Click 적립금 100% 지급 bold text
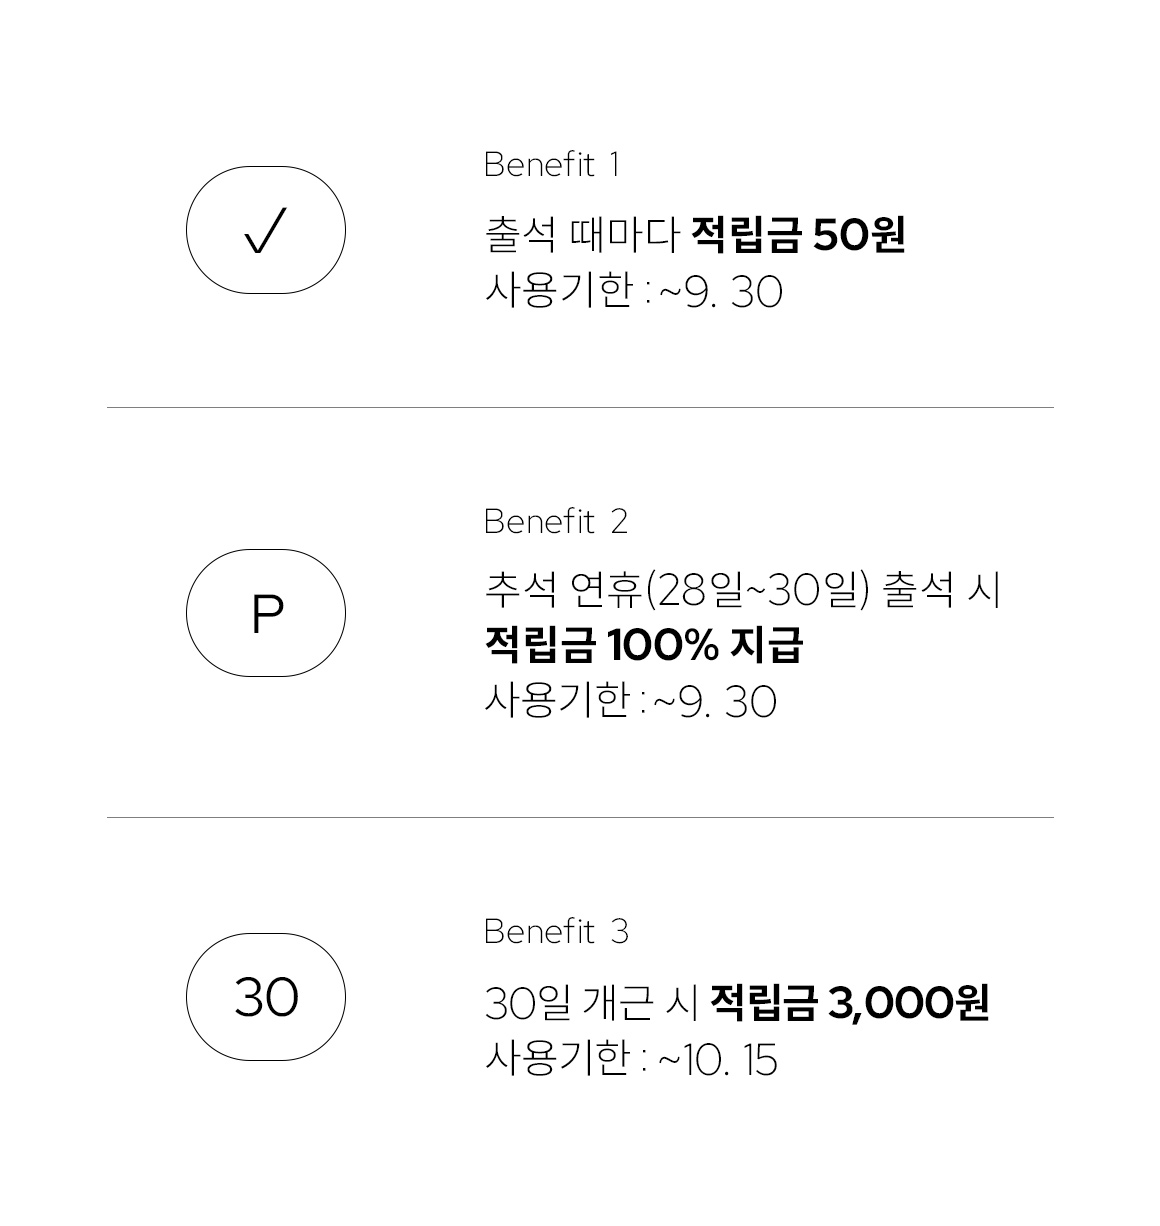Viewport: 1160px width, 1226px height. point(643,645)
